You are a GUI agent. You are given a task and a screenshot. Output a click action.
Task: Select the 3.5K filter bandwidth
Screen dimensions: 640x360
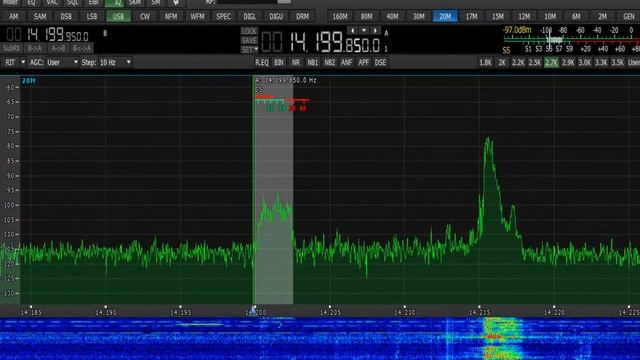[618, 62]
